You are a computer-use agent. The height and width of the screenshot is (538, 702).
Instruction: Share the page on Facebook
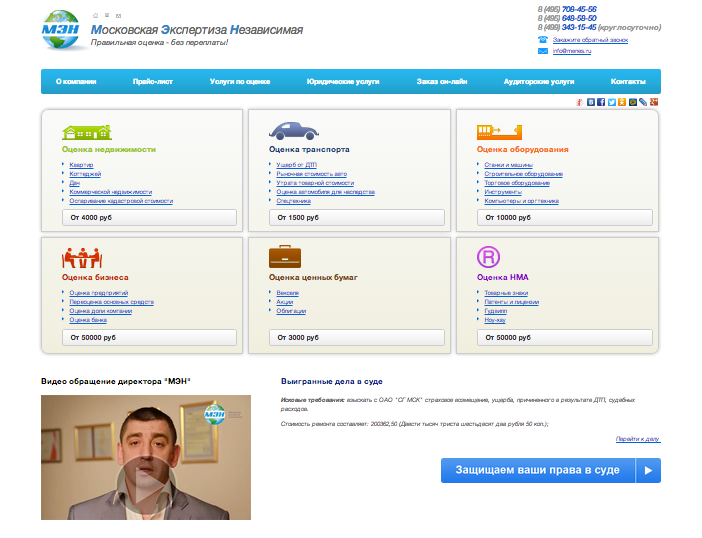601,102
